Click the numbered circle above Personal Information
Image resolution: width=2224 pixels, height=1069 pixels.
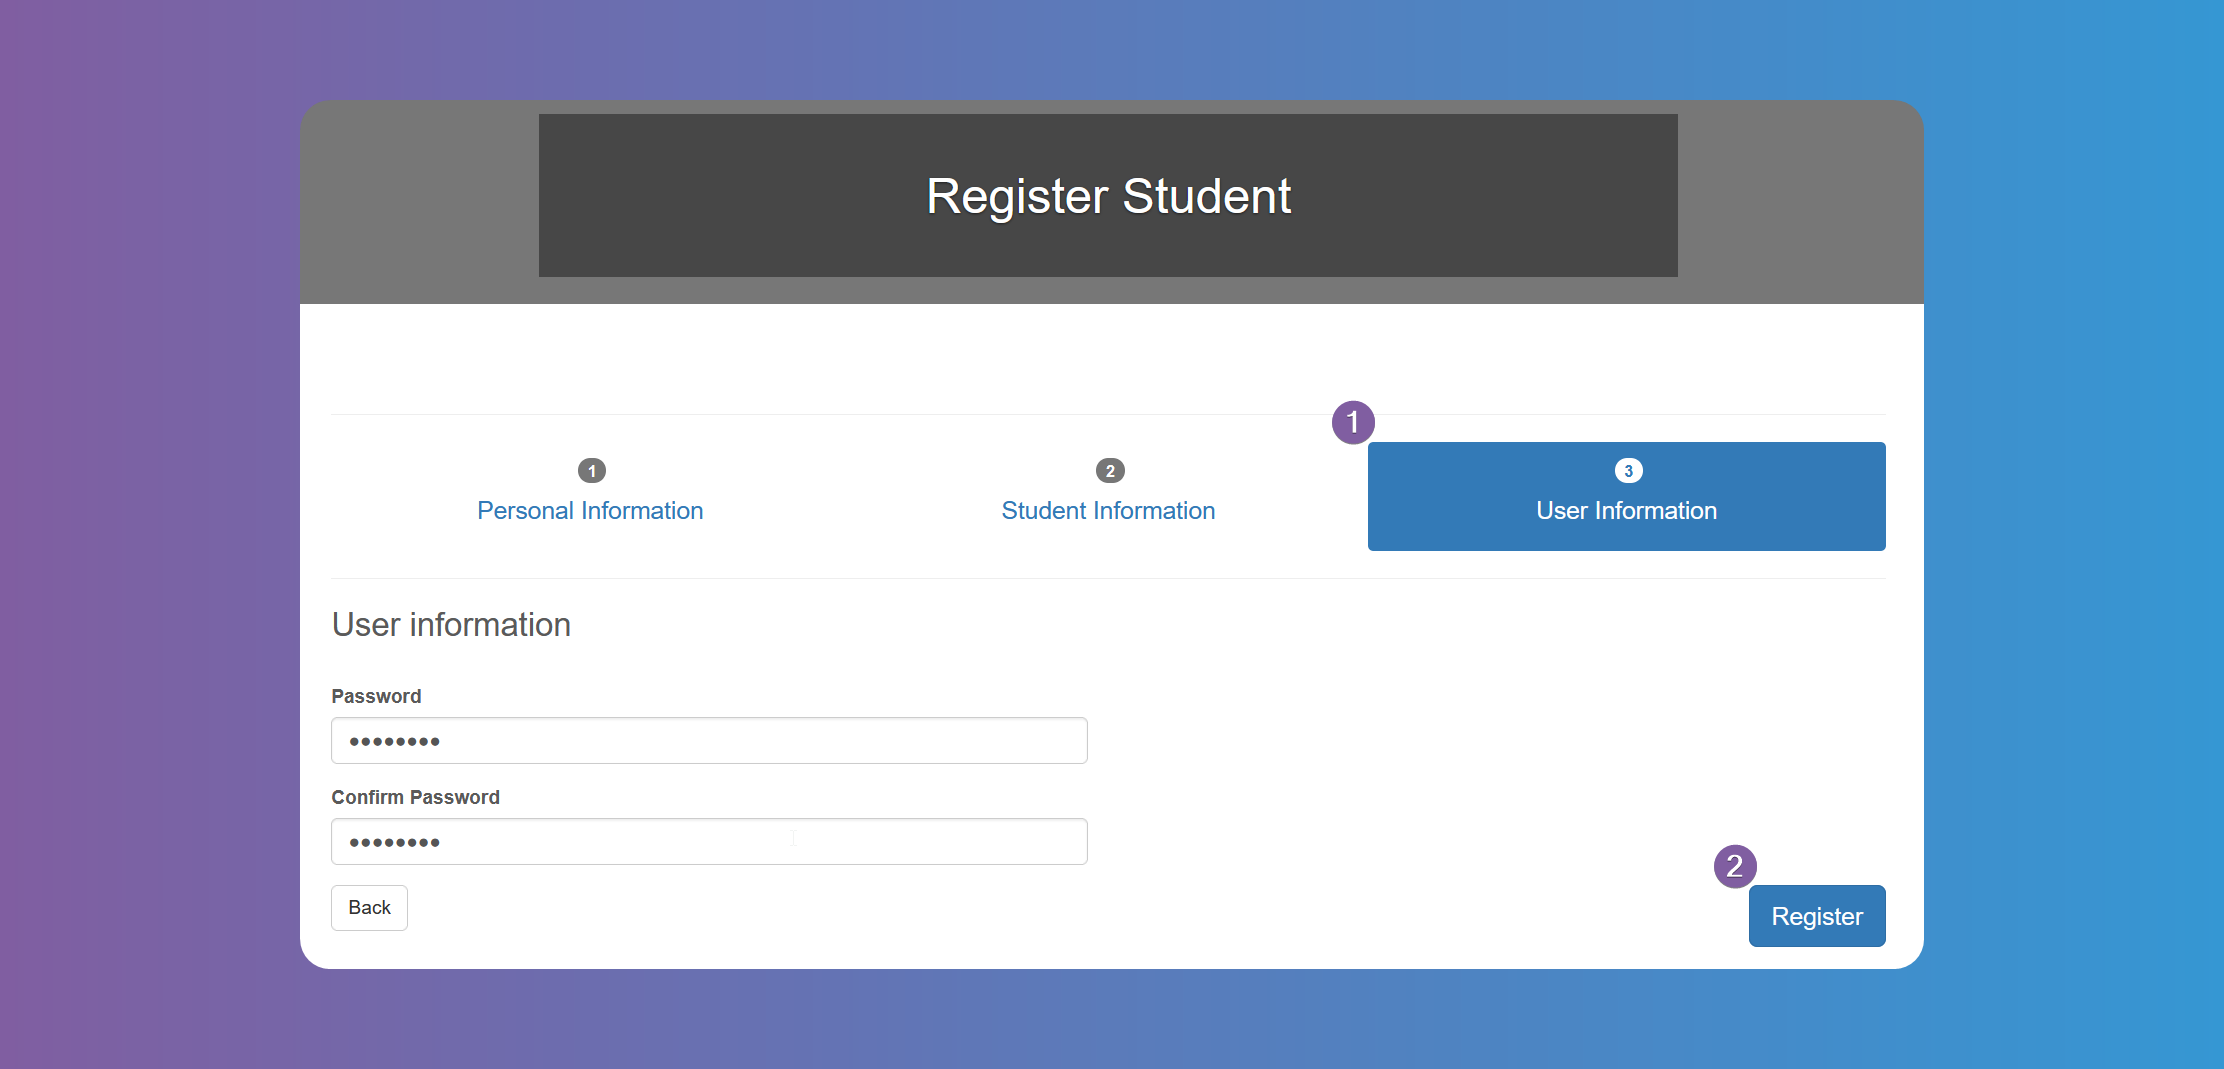590,470
